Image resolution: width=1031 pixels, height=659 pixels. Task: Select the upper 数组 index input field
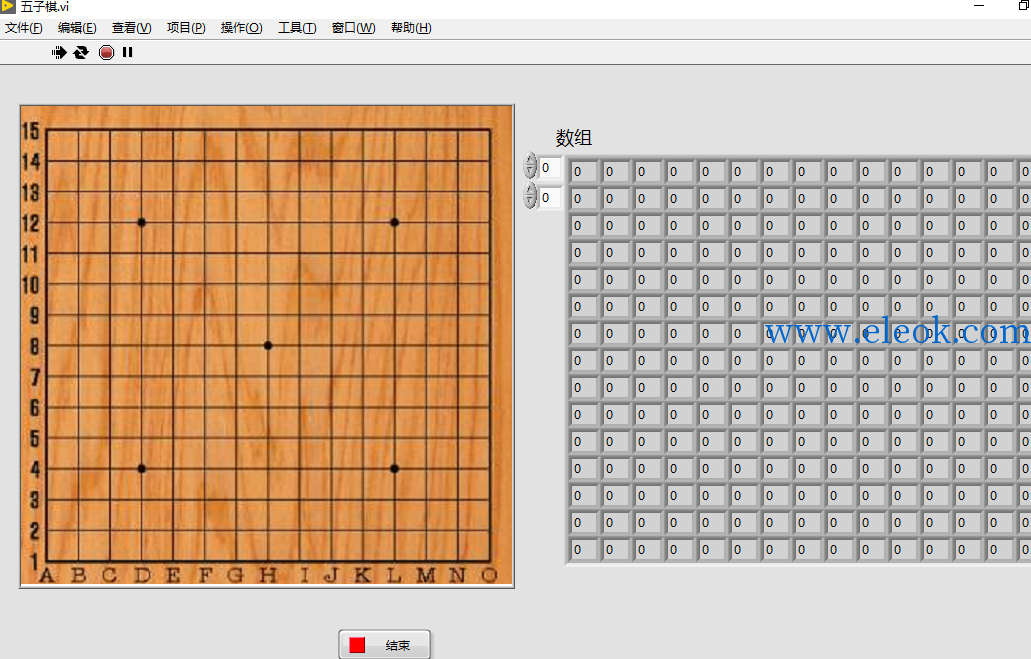click(x=550, y=168)
